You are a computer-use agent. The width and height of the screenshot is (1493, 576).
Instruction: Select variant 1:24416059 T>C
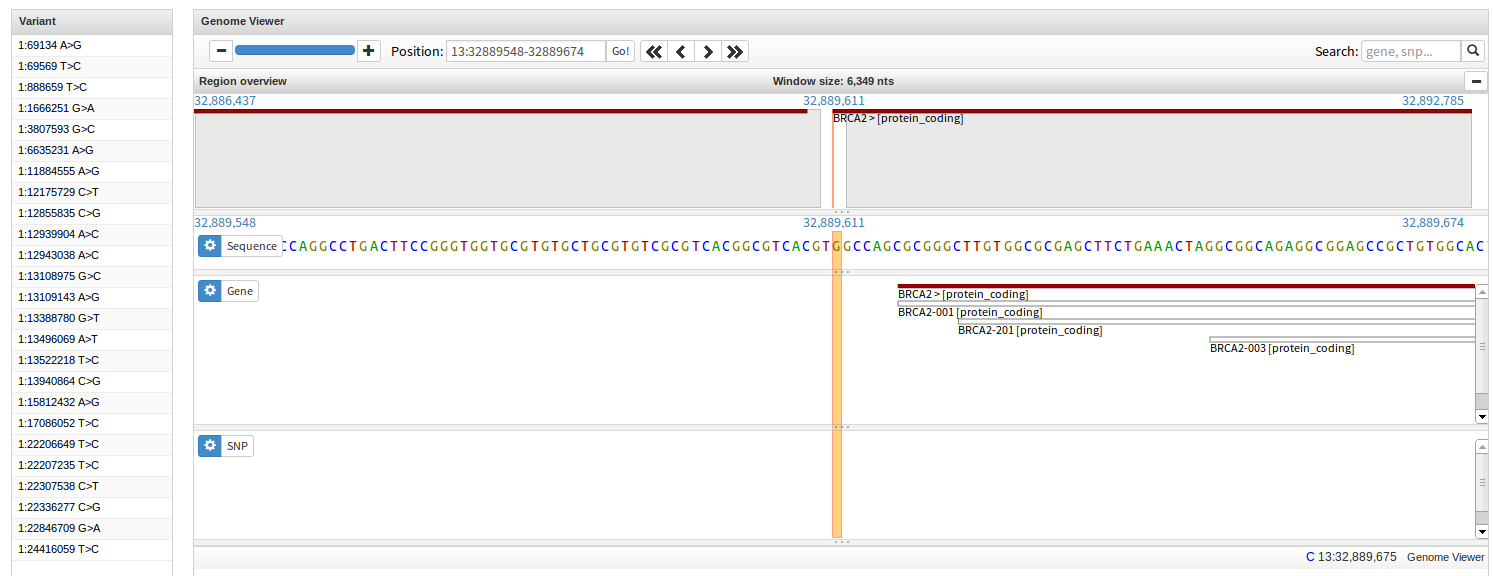point(92,549)
